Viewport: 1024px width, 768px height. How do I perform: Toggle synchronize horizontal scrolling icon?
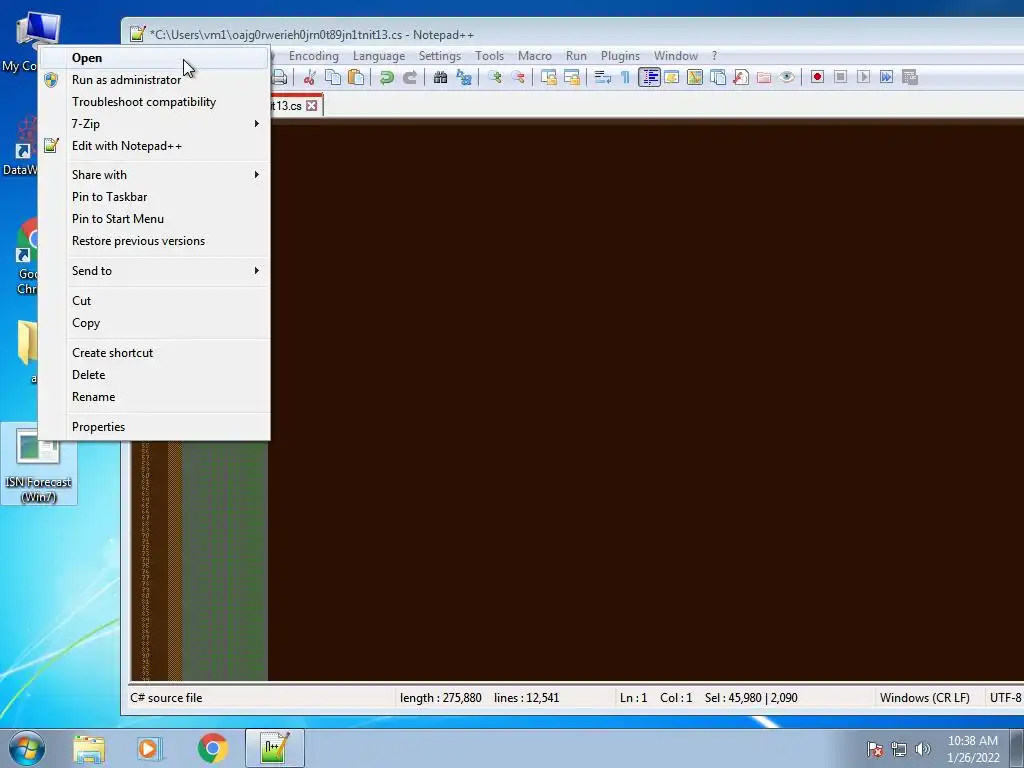point(572,77)
